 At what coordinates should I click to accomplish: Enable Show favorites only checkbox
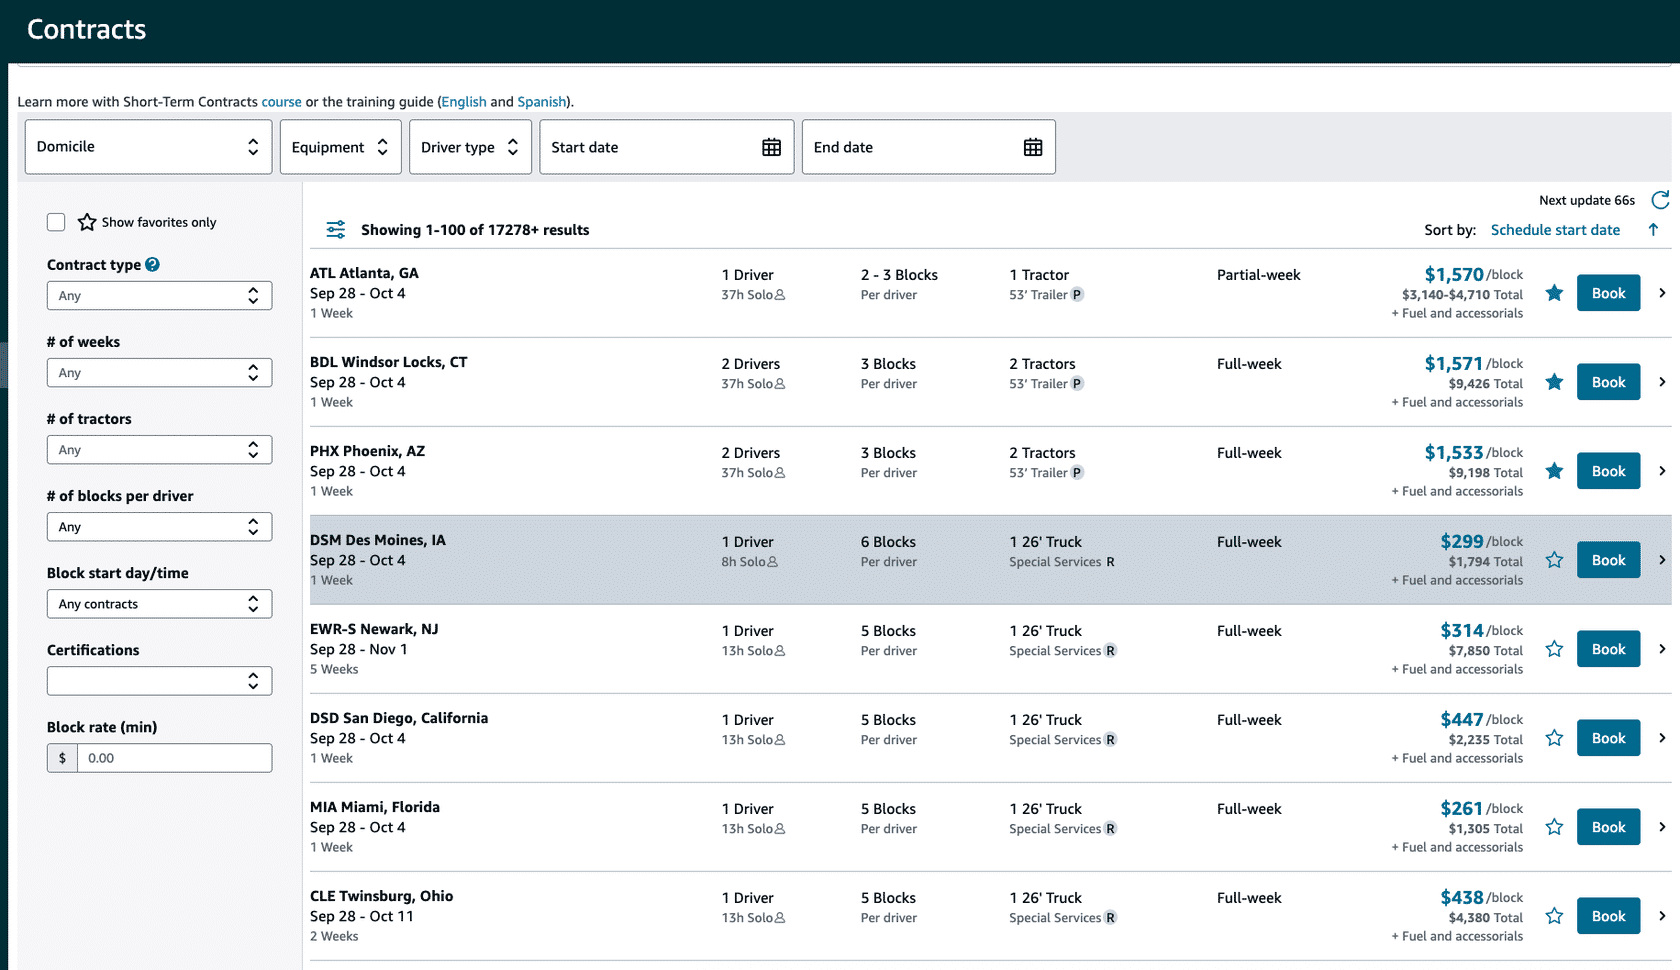56,222
